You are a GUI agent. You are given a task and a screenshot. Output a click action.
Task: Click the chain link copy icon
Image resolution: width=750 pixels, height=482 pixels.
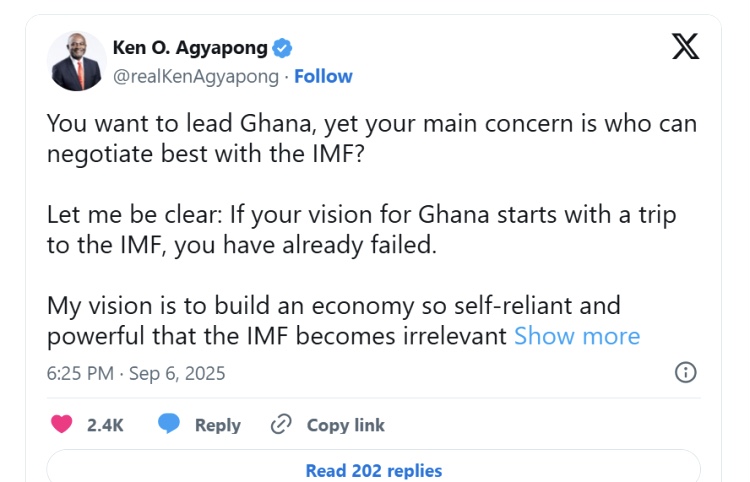coord(281,424)
